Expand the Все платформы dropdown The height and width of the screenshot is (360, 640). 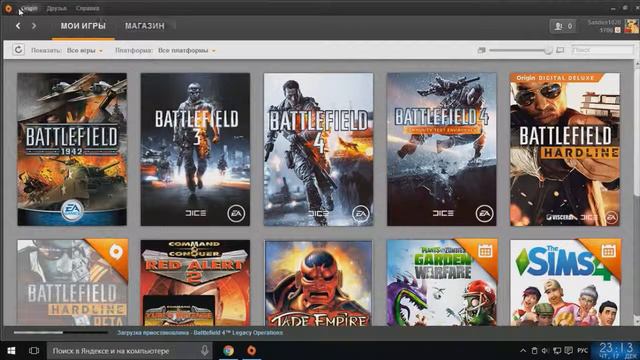pyautogui.click(x=187, y=50)
